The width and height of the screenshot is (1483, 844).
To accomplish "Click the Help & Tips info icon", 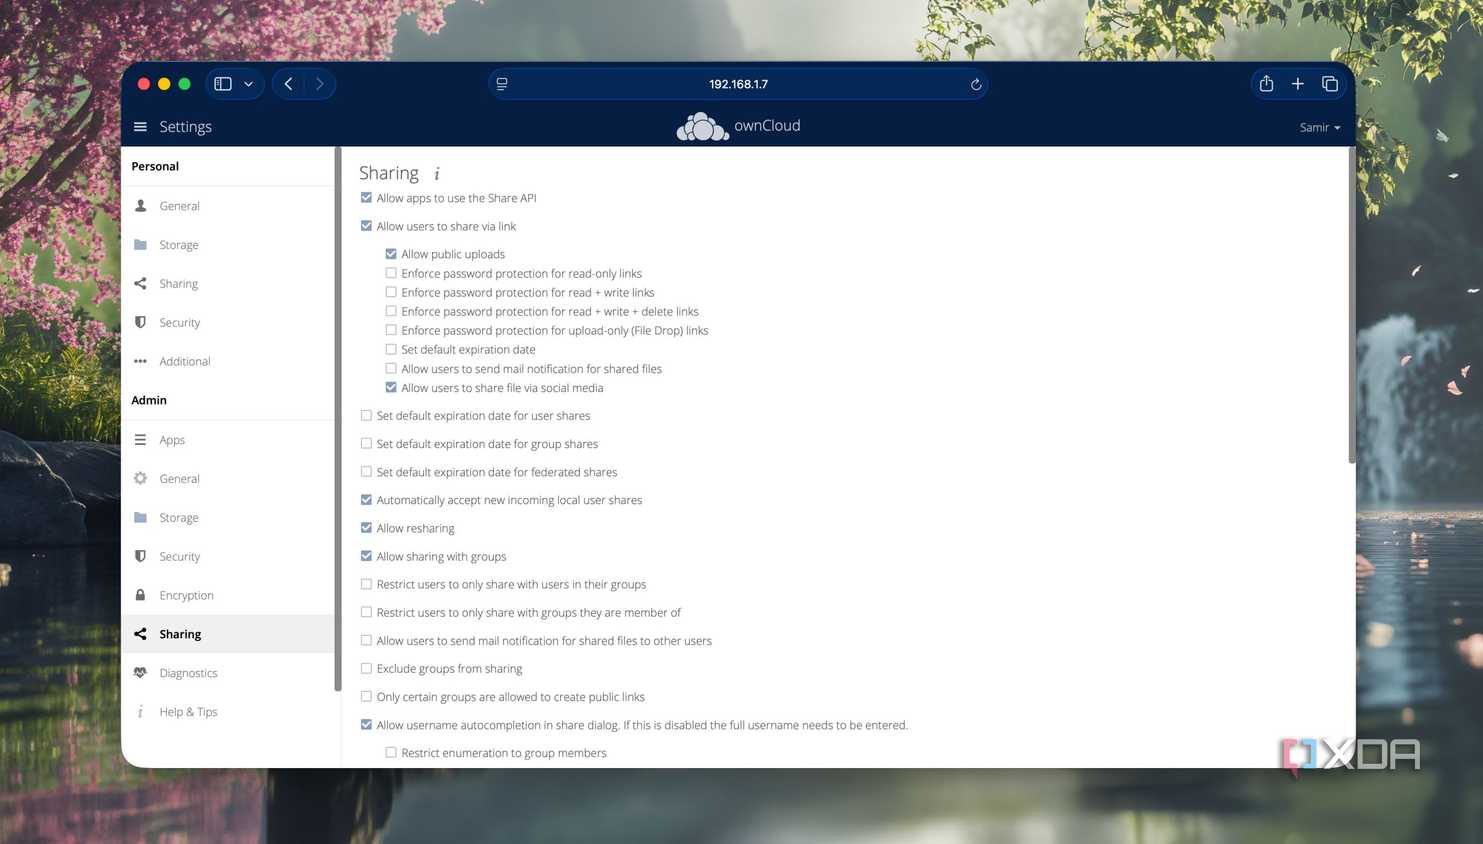I will pos(140,712).
